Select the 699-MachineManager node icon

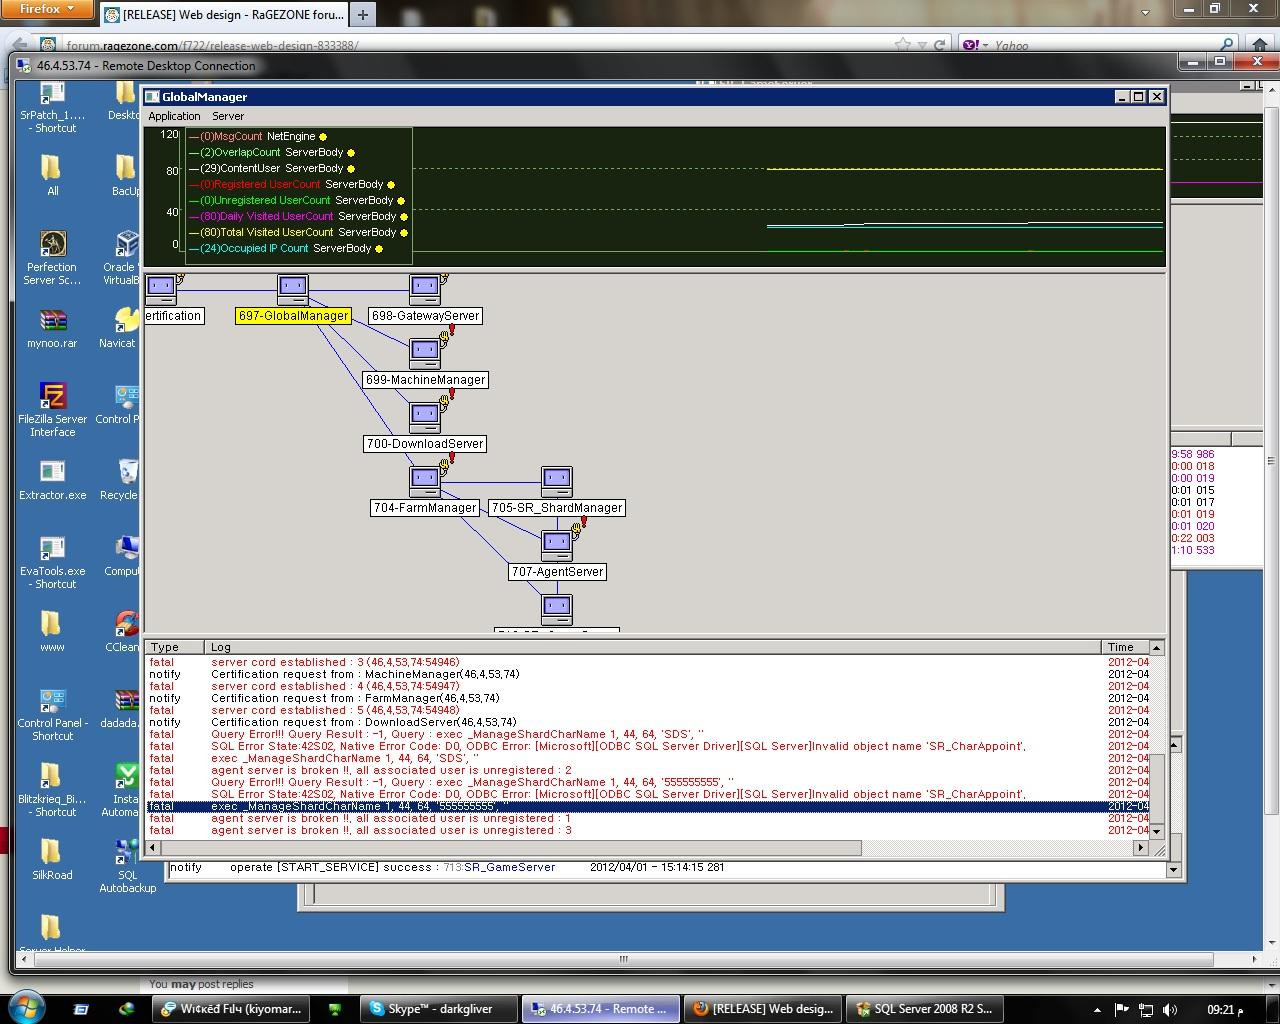425,353
